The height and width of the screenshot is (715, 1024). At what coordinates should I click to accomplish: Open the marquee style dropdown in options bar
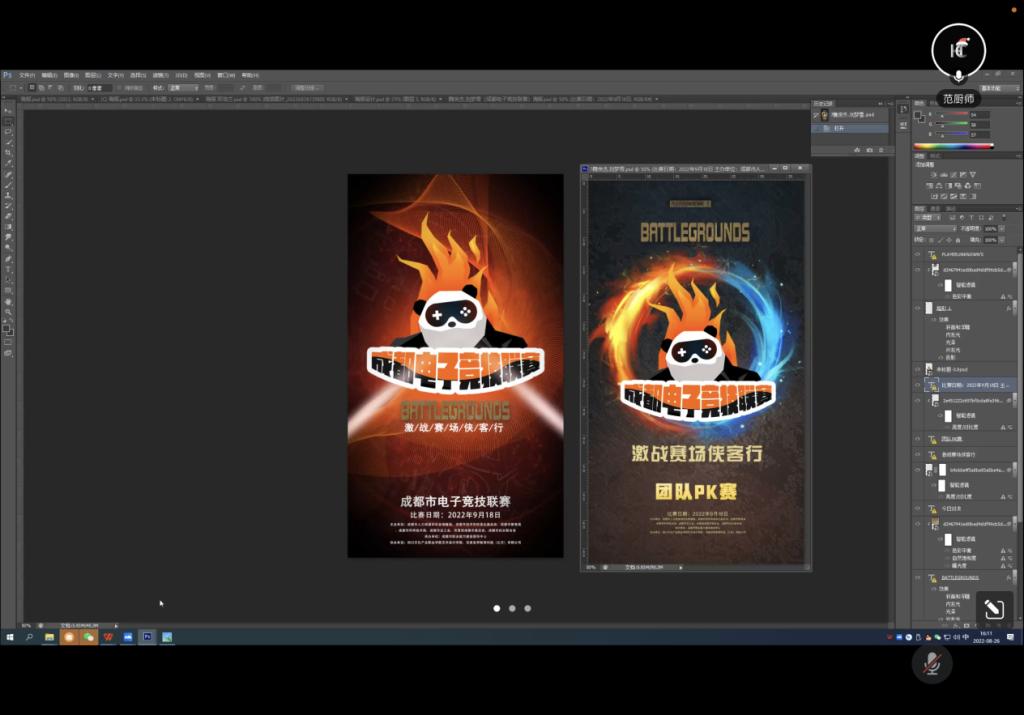183,88
